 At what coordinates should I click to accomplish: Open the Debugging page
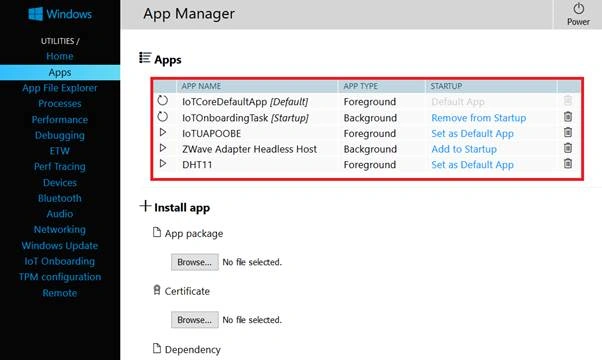pyautogui.click(x=60, y=135)
